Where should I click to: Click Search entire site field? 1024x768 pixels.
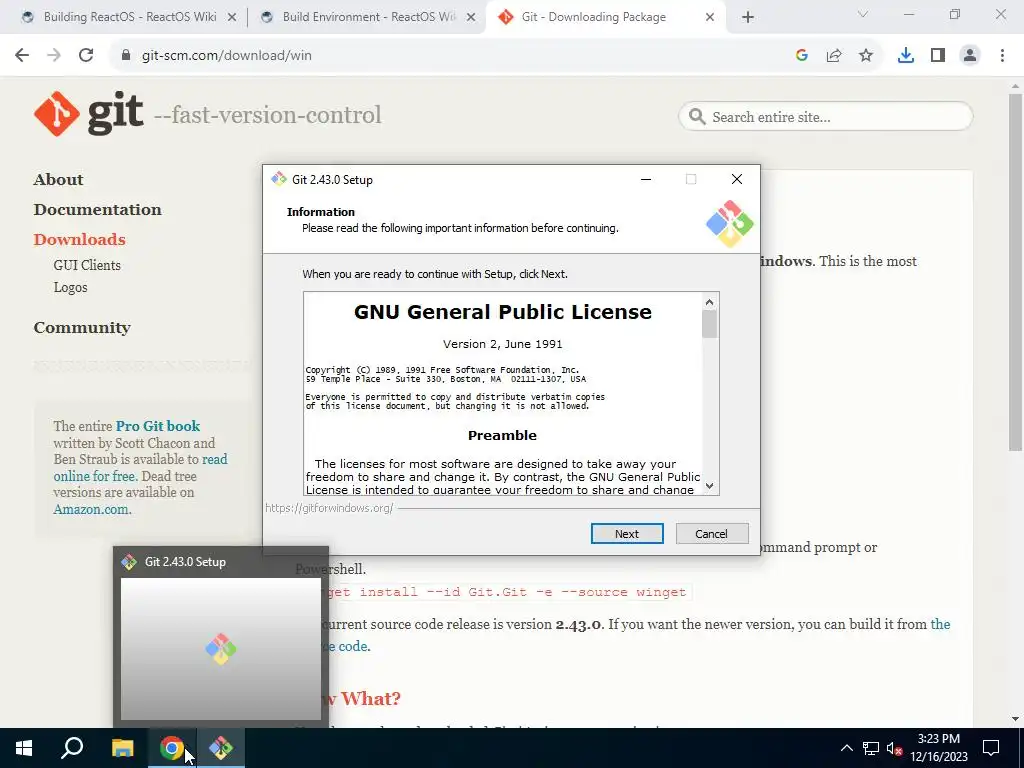pos(826,117)
